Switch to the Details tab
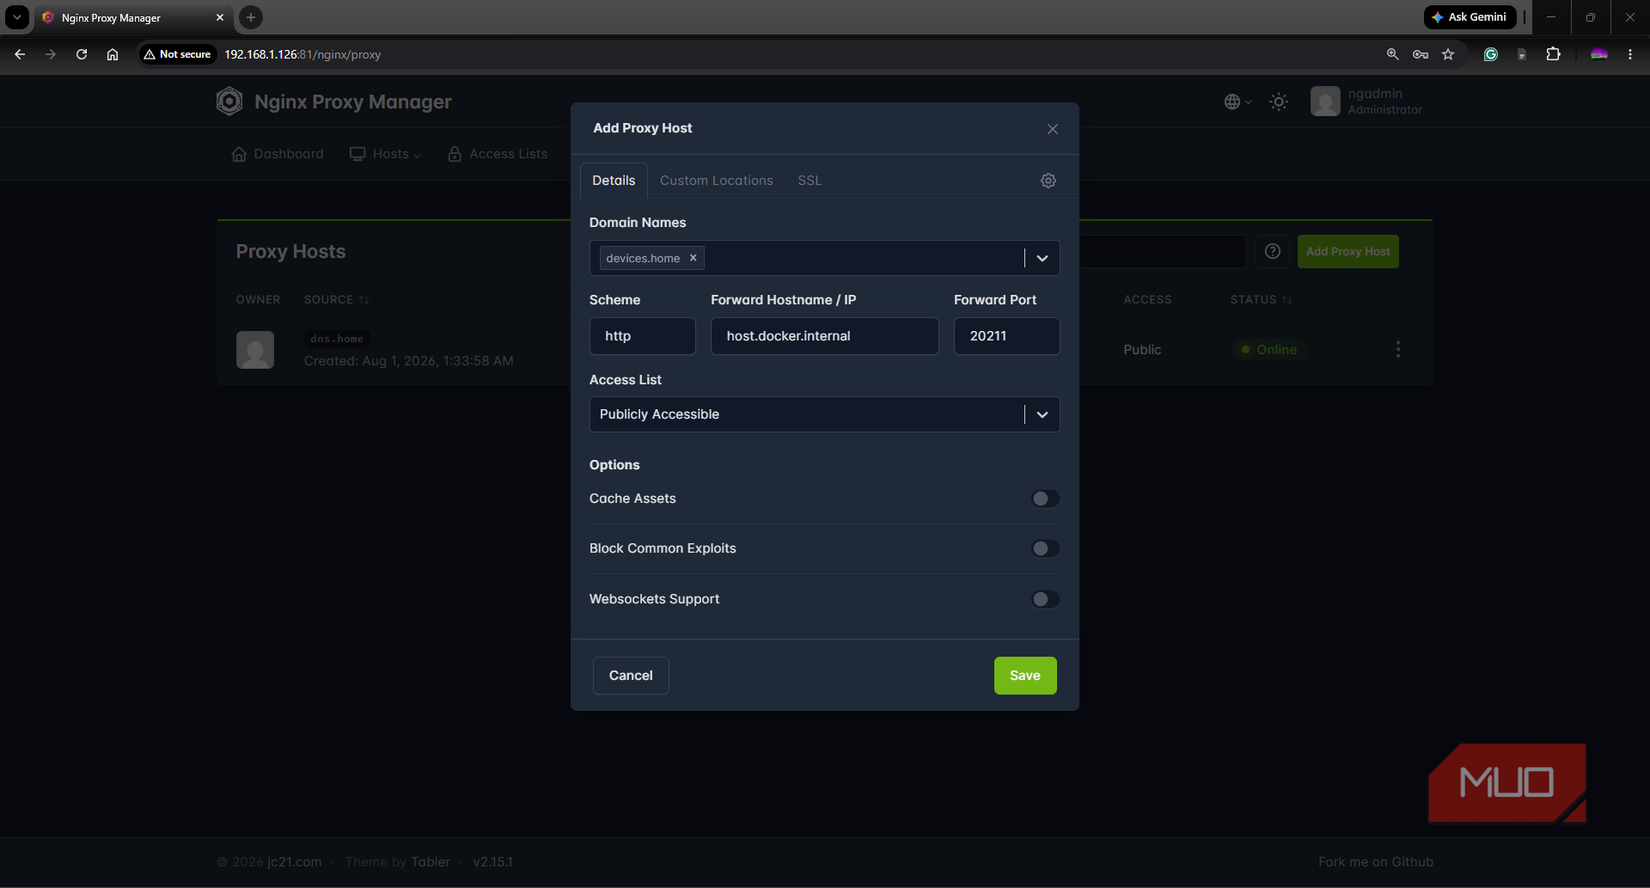This screenshot has height=888, width=1650. (613, 181)
